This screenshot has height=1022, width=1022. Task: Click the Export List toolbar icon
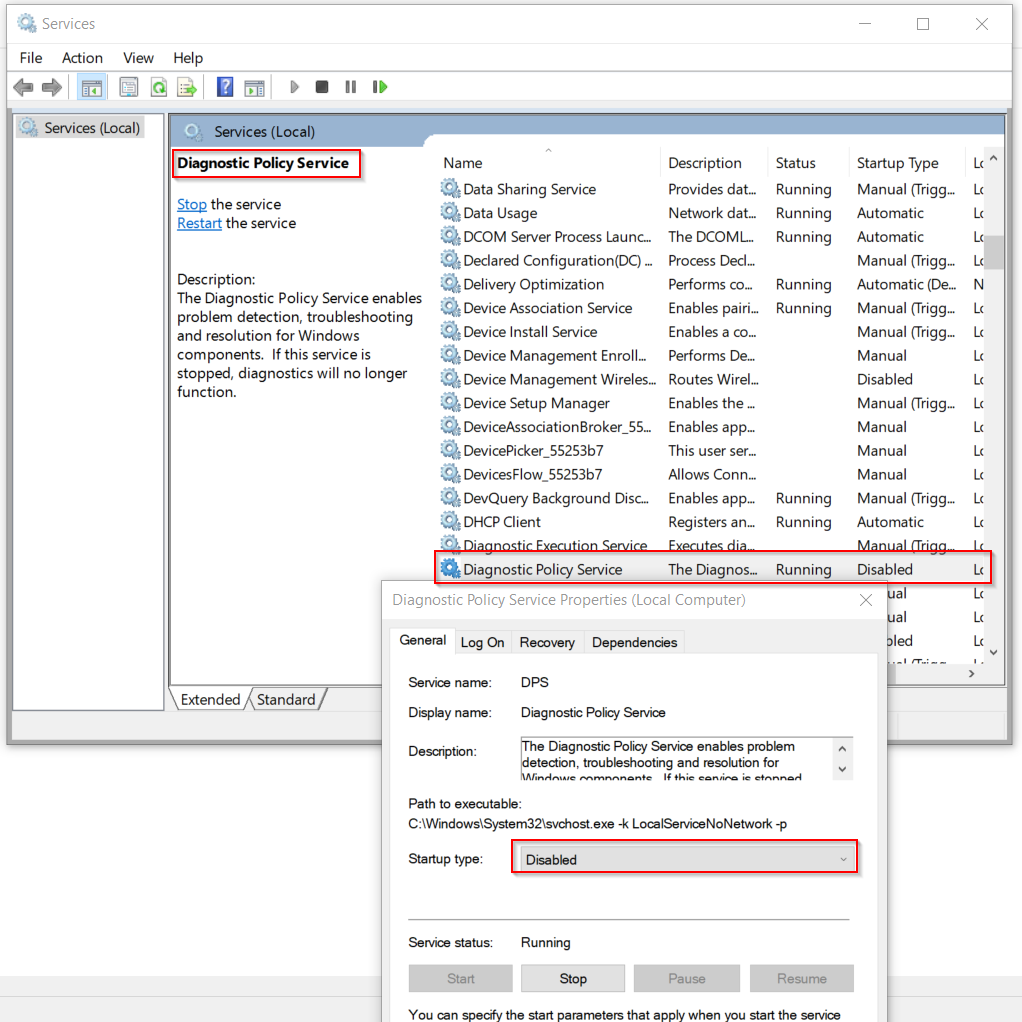tap(187, 88)
